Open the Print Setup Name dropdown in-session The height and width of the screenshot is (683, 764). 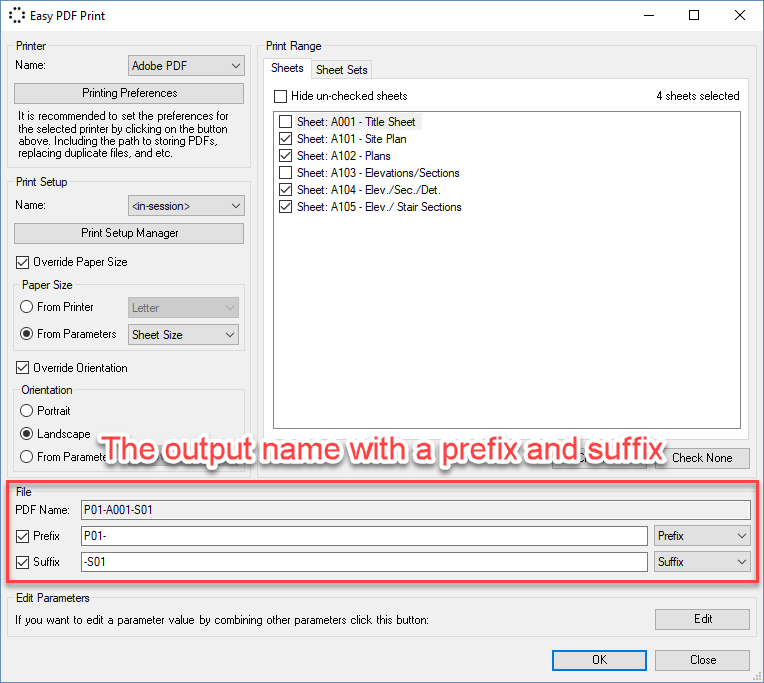click(x=186, y=206)
